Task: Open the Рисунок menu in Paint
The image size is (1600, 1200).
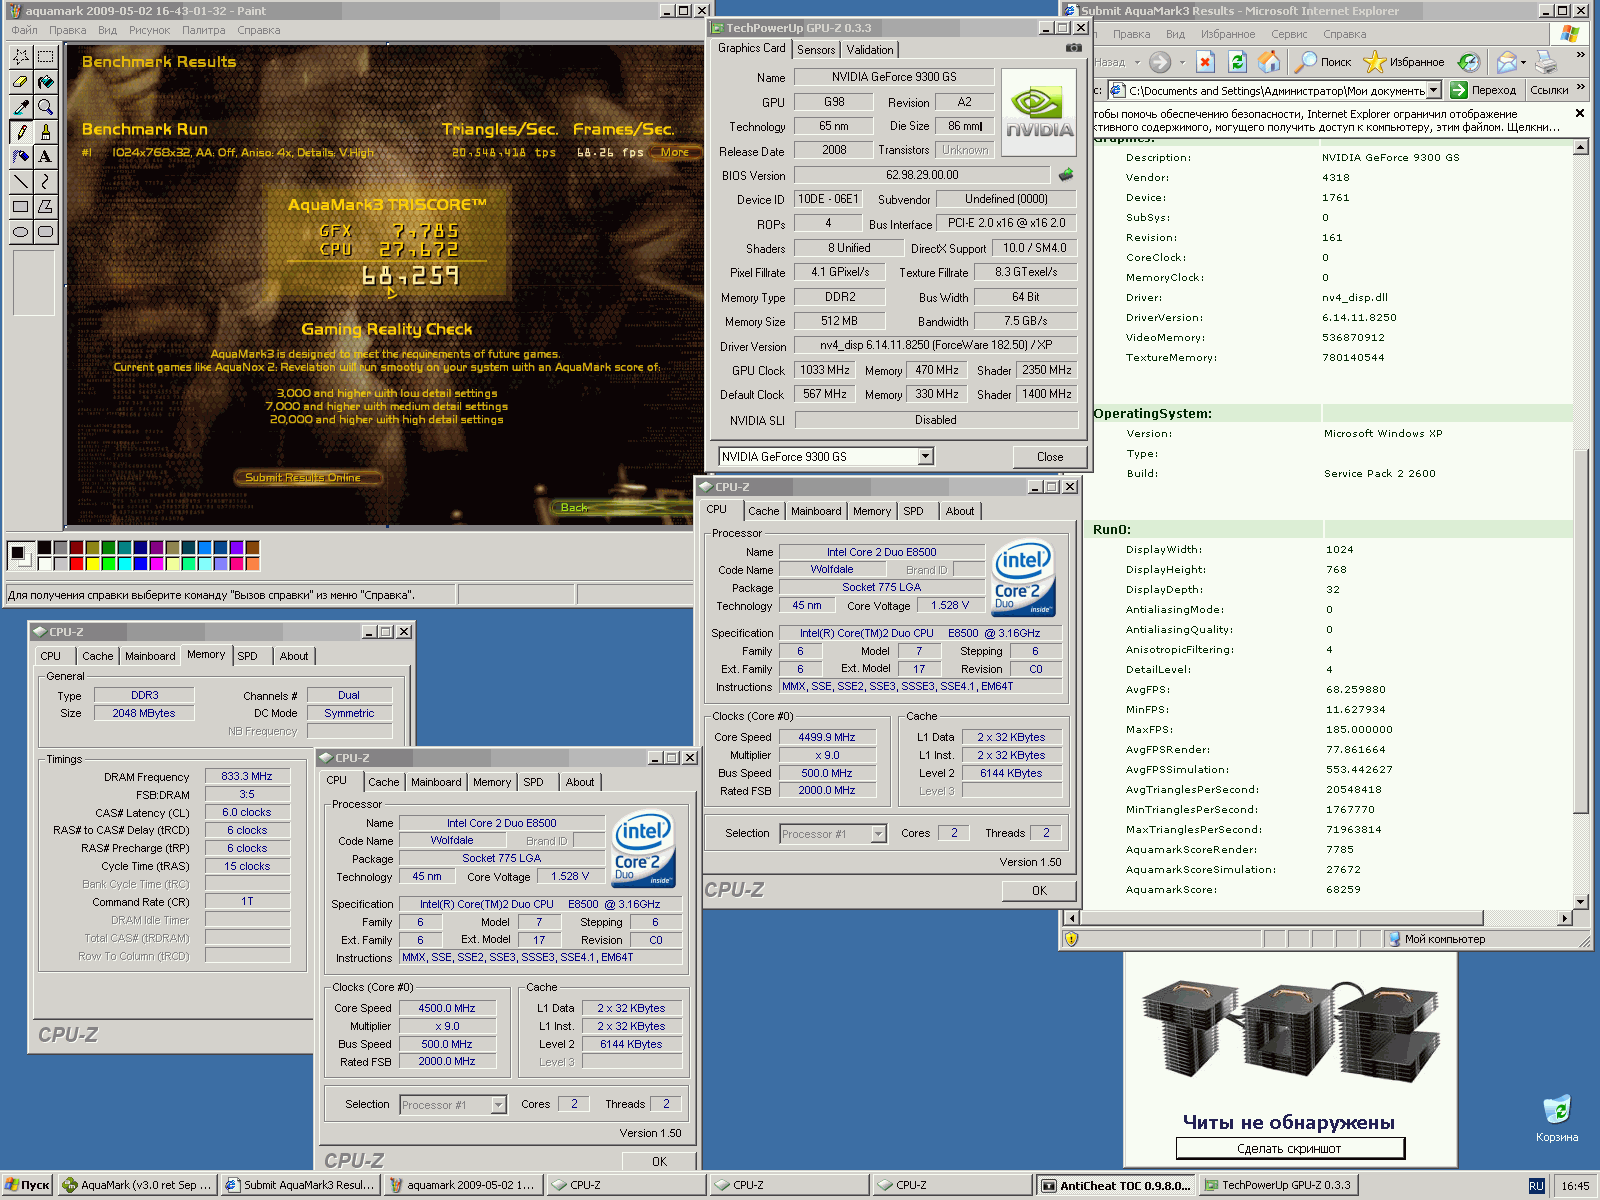Action: pos(149,30)
